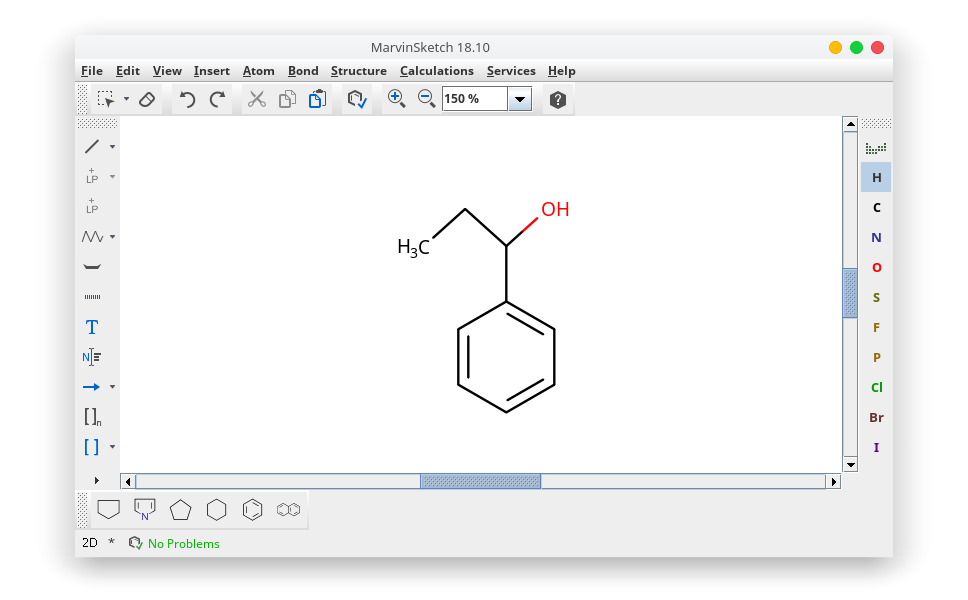
Task: Select the Erase tool
Action: click(147, 99)
